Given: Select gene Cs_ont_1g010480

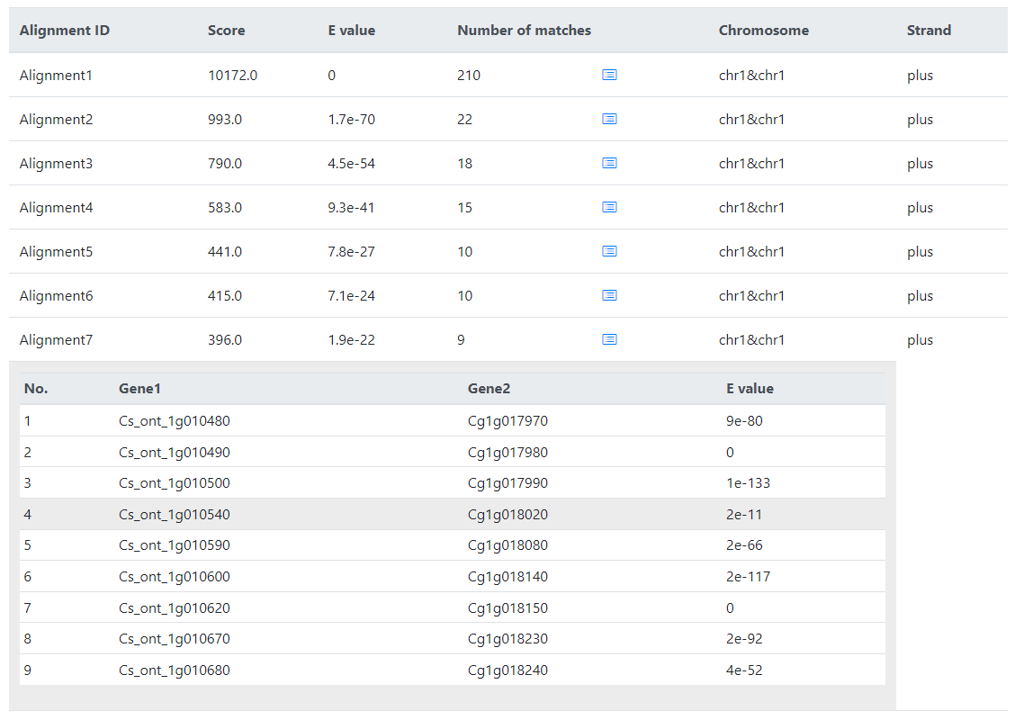Looking at the screenshot, I should coord(174,421).
